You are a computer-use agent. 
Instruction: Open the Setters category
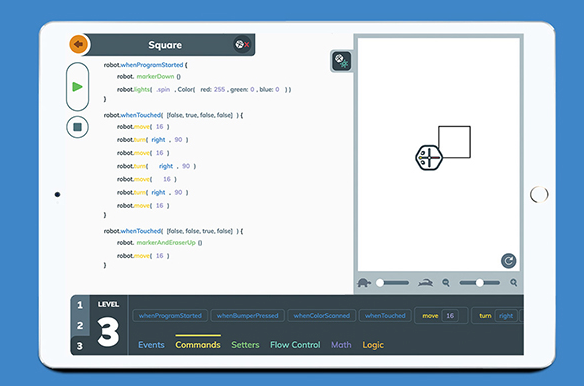point(245,345)
